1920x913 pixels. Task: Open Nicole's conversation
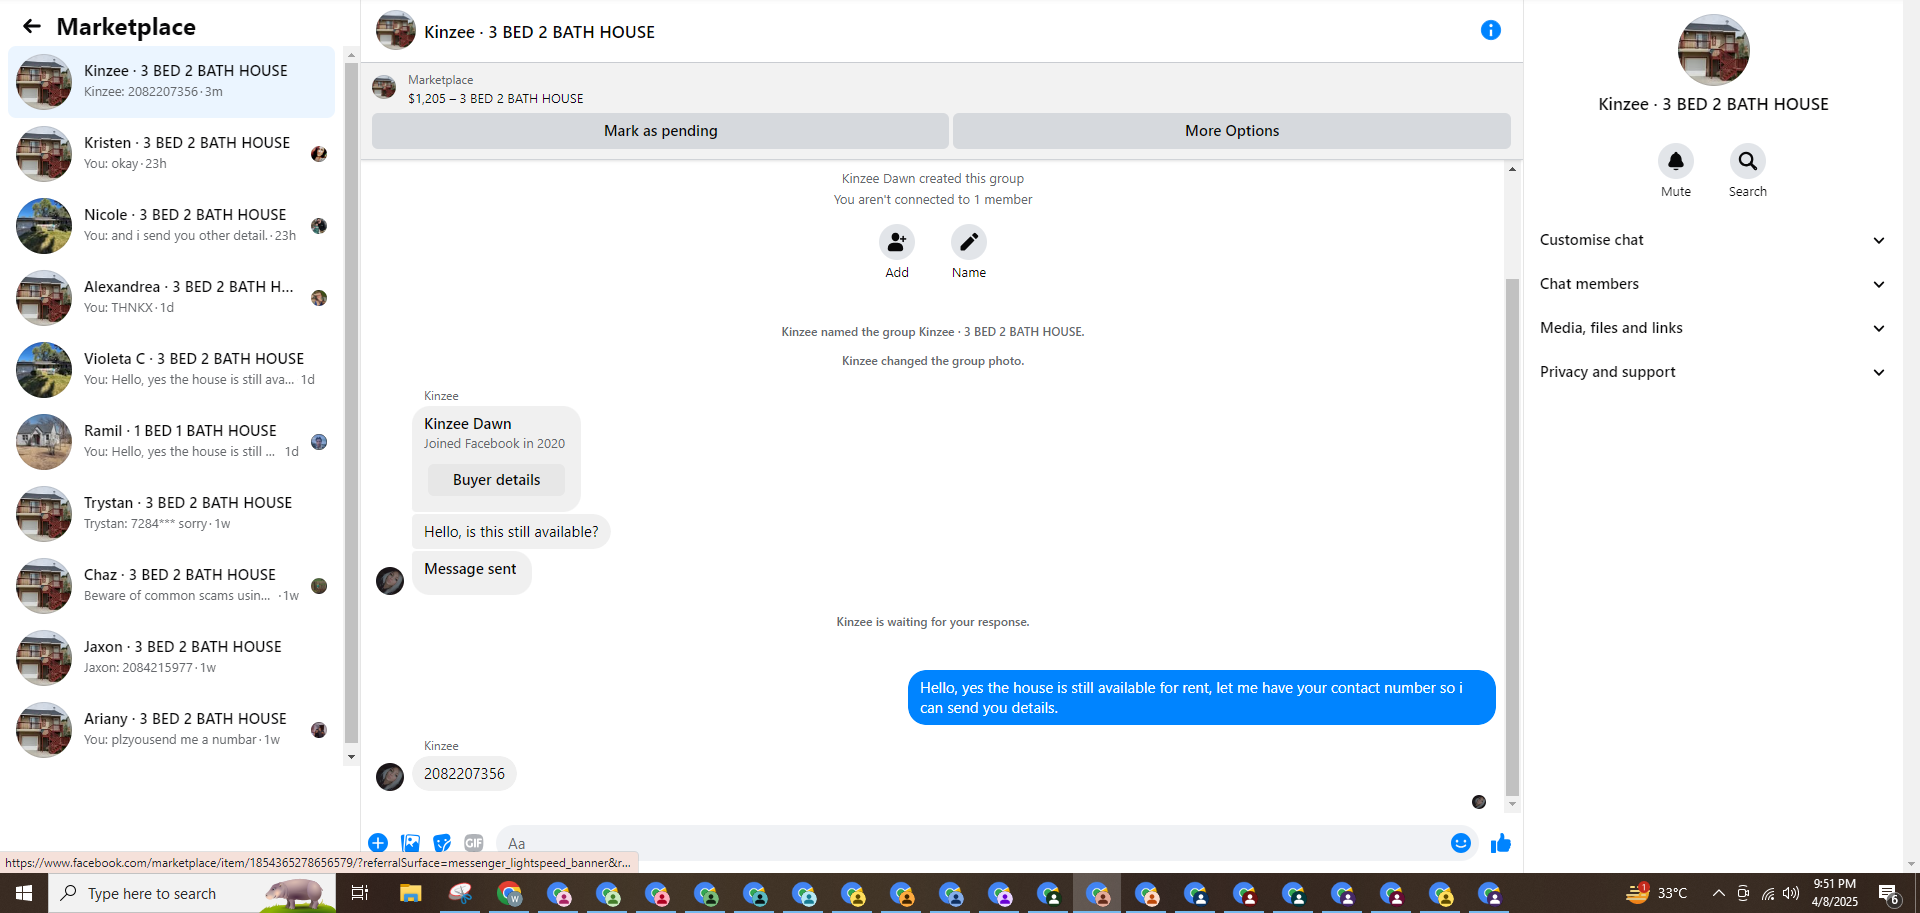(x=172, y=226)
